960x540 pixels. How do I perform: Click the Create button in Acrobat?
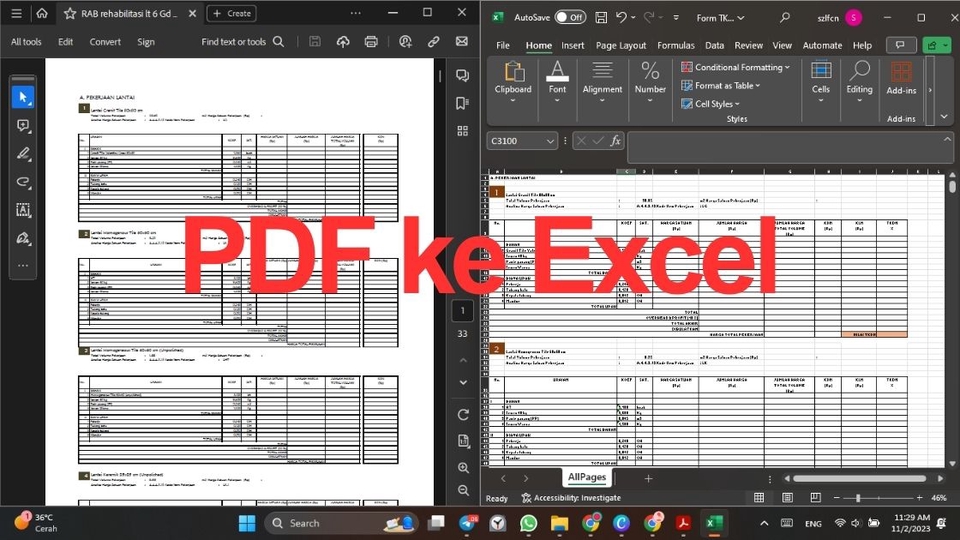pyautogui.click(x=231, y=13)
